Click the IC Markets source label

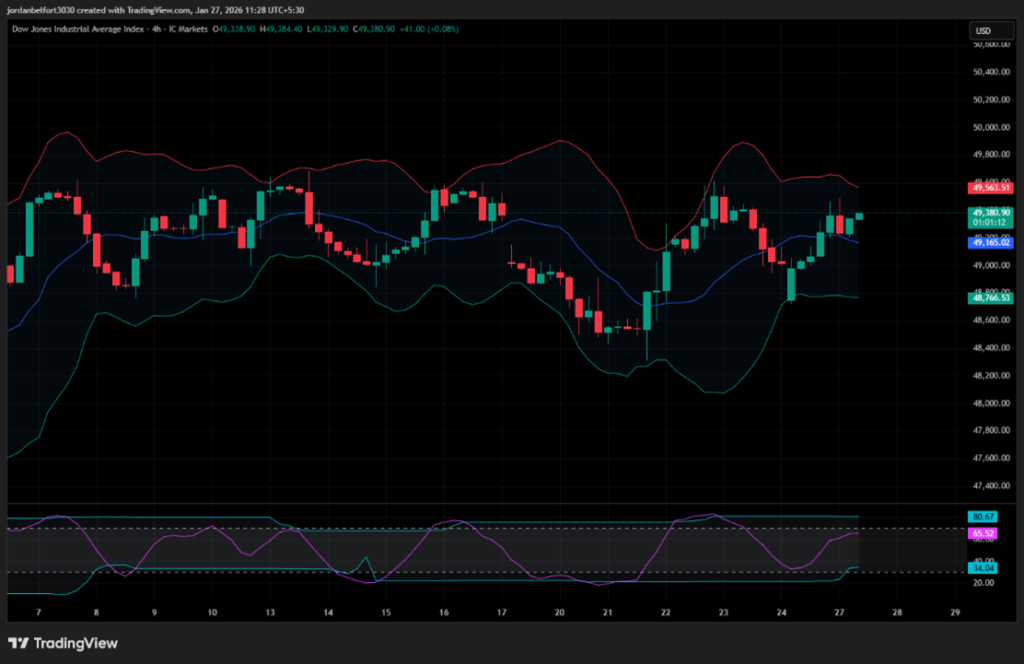[188, 29]
